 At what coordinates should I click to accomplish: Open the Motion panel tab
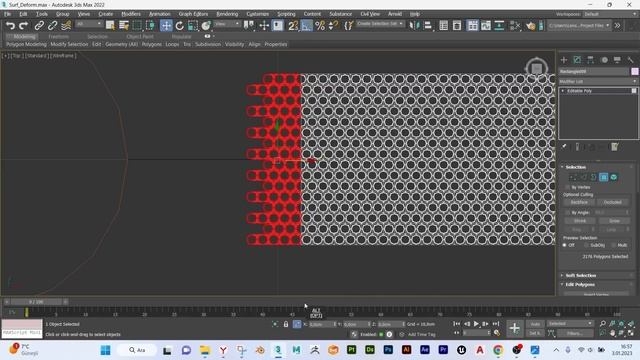604,60
